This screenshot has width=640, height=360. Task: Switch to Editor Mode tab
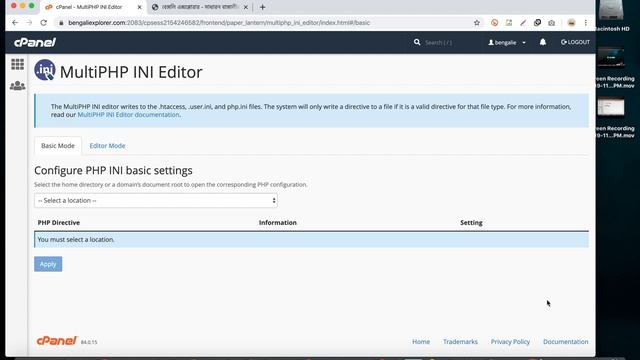click(x=107, y=146)
